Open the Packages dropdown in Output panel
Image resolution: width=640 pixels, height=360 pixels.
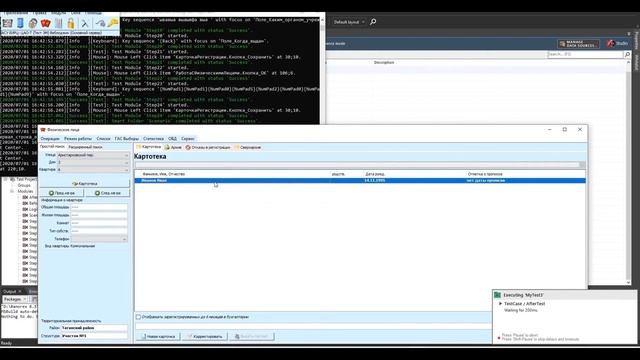tap(16, 299)
